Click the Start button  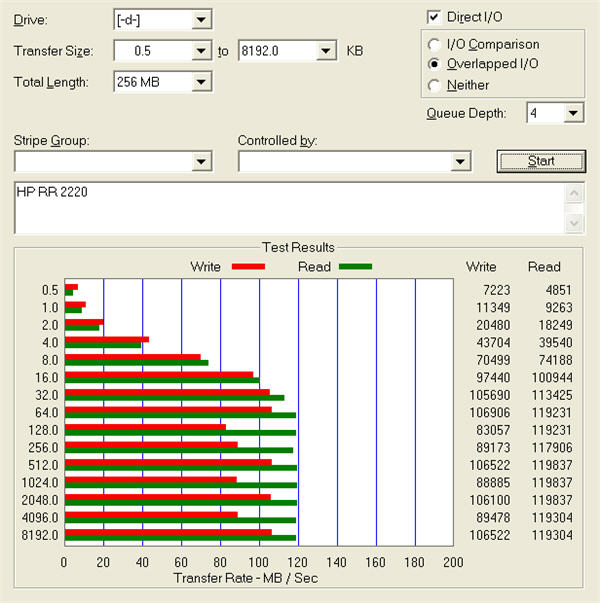pyautogui.click(x=541, y=161)
